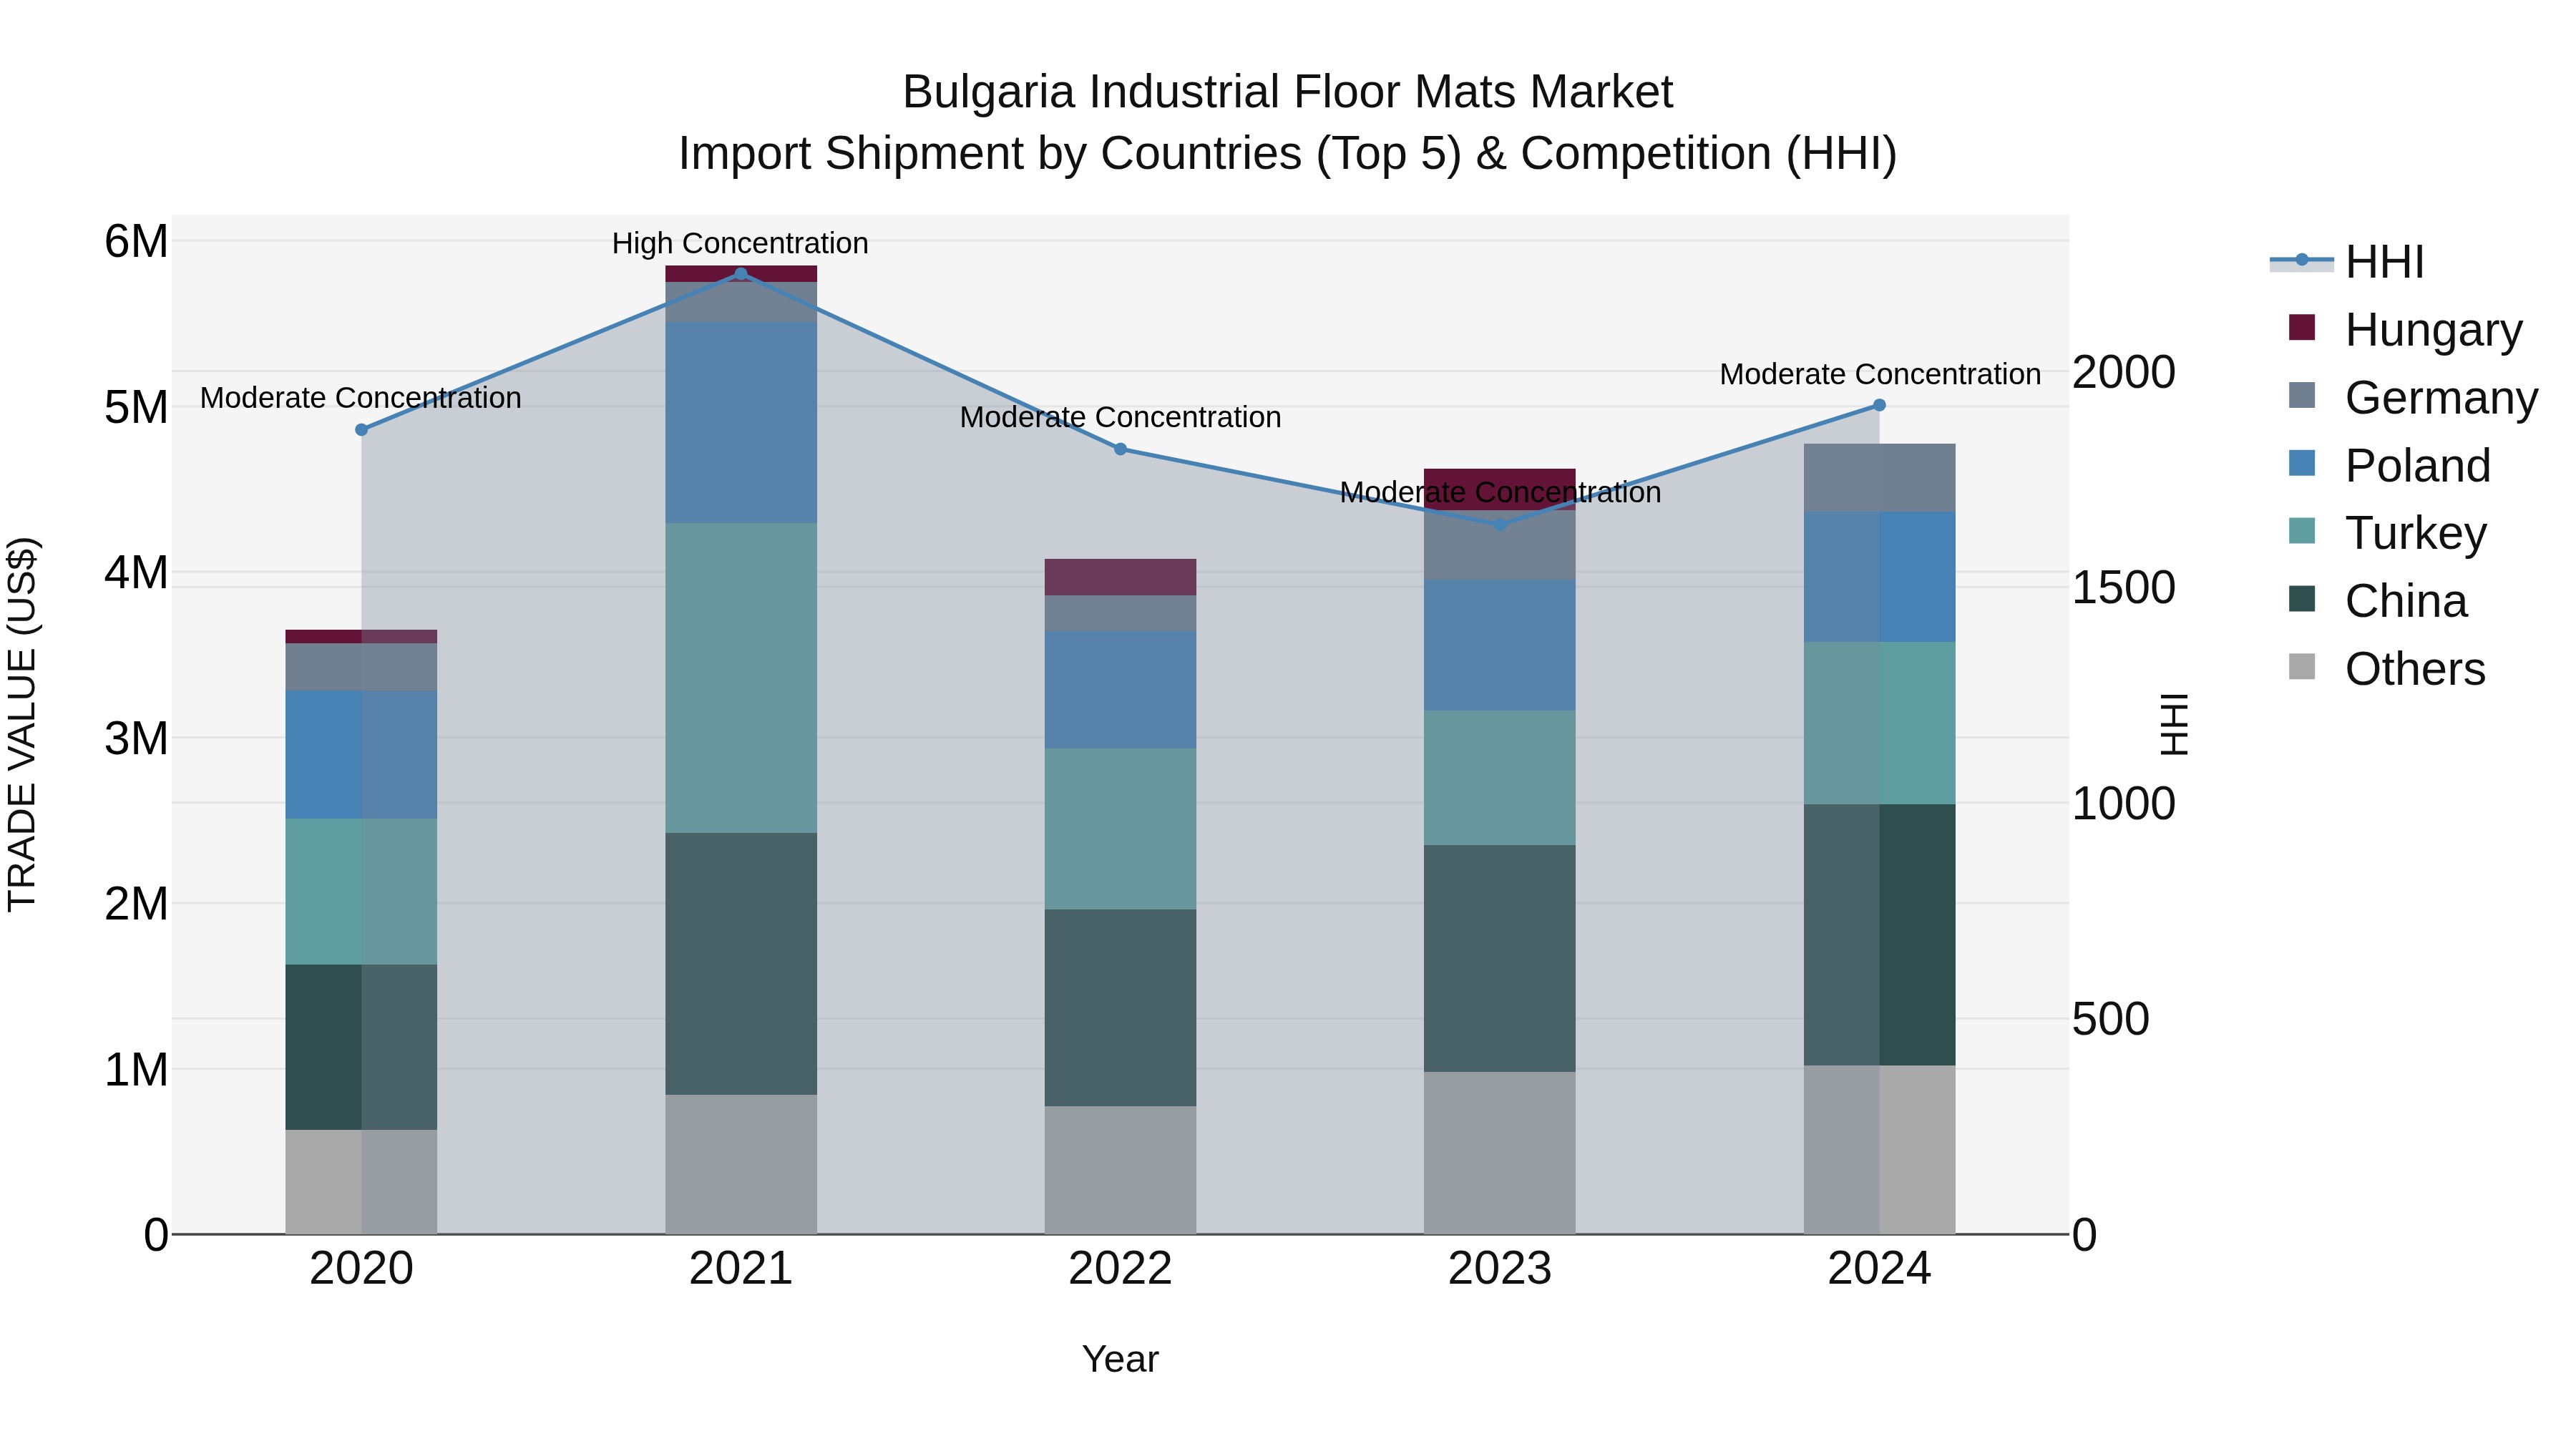Screen dimensions: 2576x1449
Task: Click the 1500 HHI axis tick label
Action: click(2123, 588)
